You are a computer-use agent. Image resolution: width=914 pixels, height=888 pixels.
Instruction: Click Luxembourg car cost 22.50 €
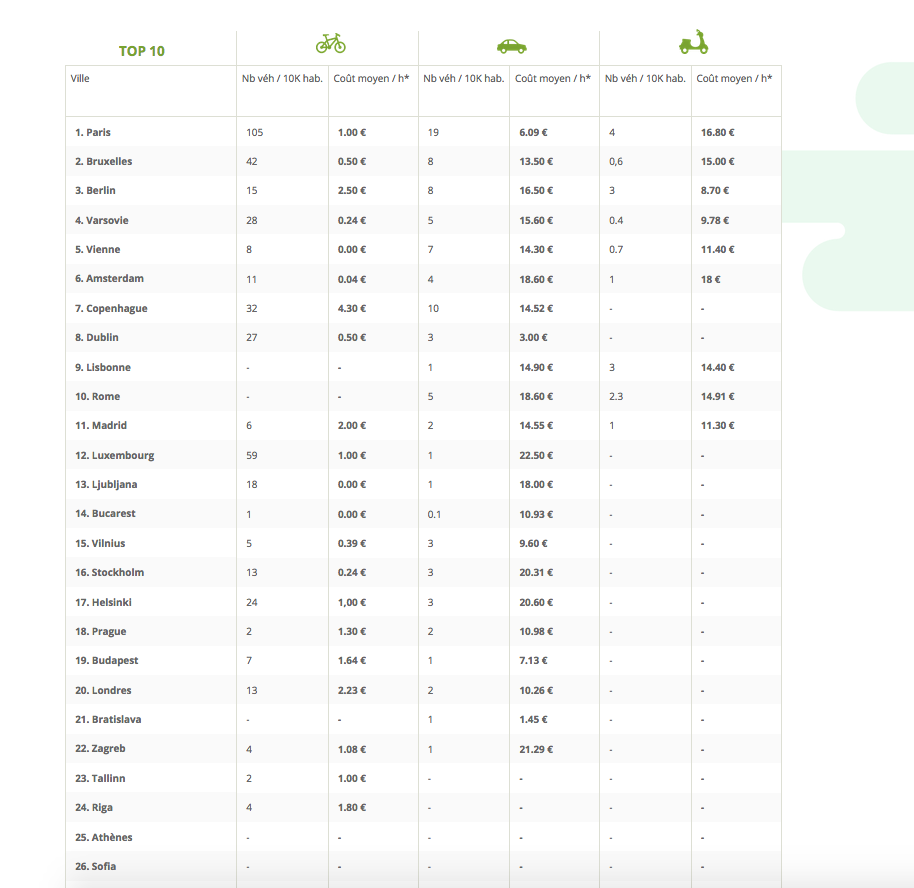click(x=536, y=455)
